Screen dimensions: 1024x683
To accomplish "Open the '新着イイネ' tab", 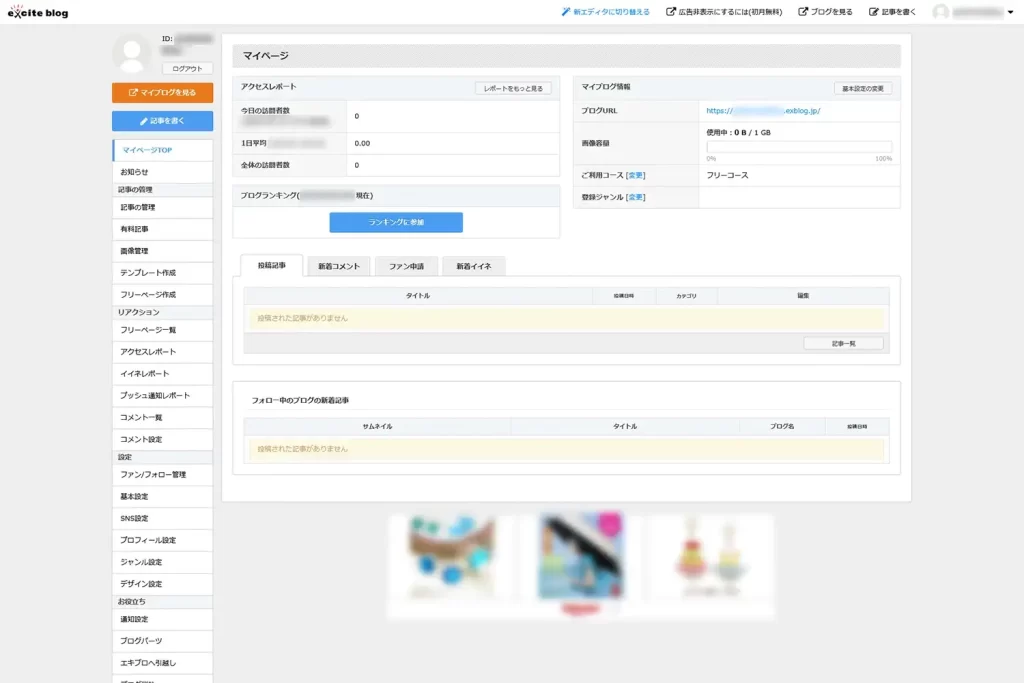I will tap(473, 266).
